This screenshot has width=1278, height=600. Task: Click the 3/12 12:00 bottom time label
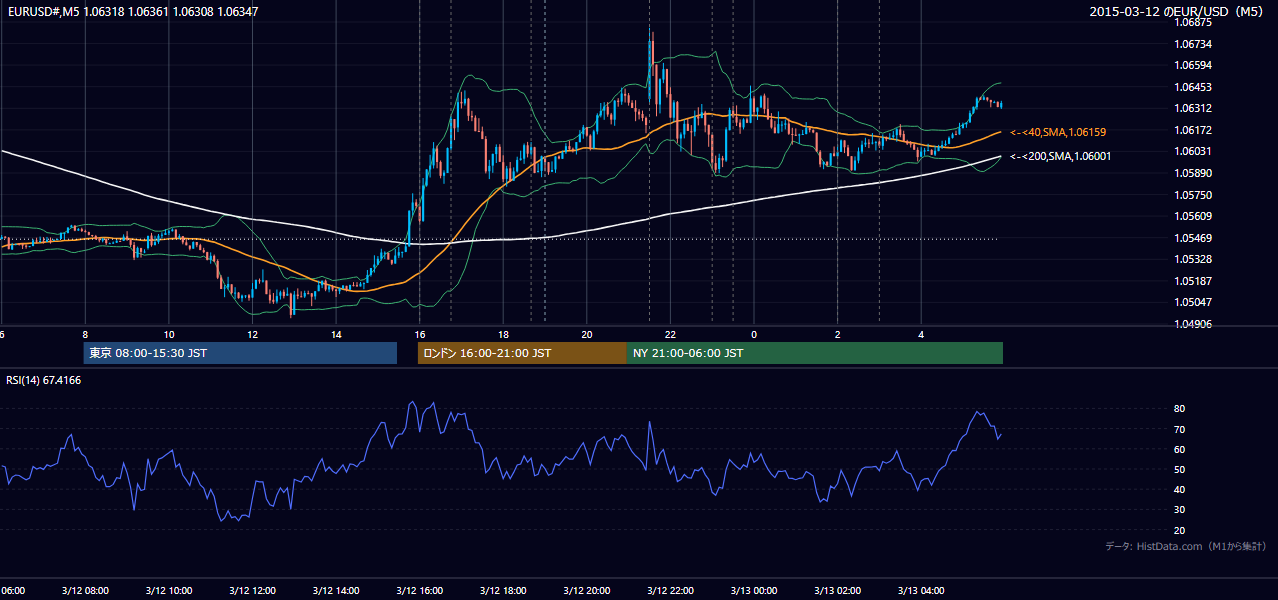click(252, 591)
